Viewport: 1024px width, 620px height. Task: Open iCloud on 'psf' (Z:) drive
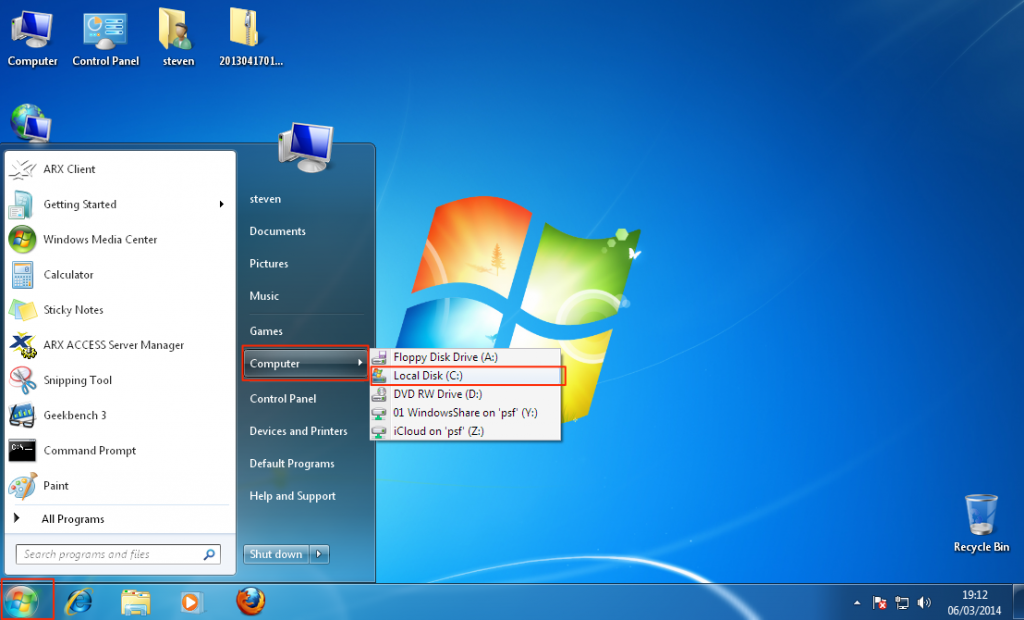pos(466,431)
